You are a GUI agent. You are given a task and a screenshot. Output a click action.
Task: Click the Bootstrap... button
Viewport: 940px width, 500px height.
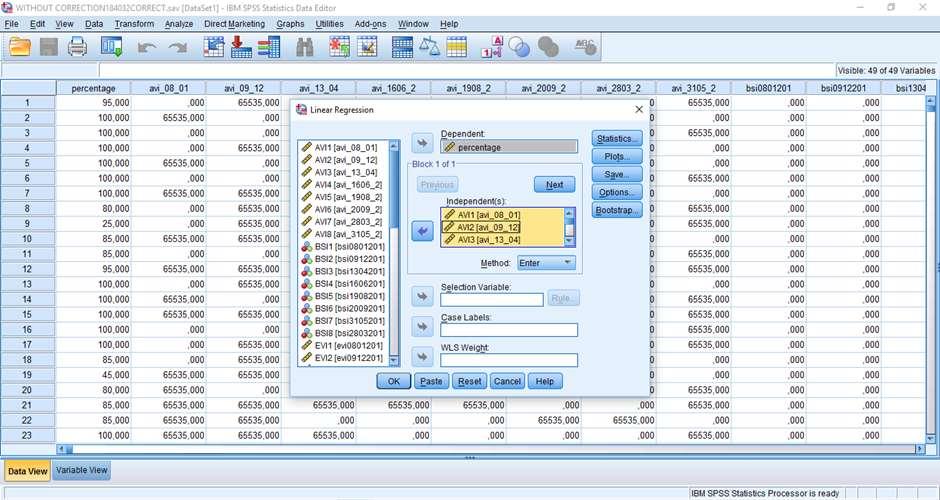(x=616, y=210)
